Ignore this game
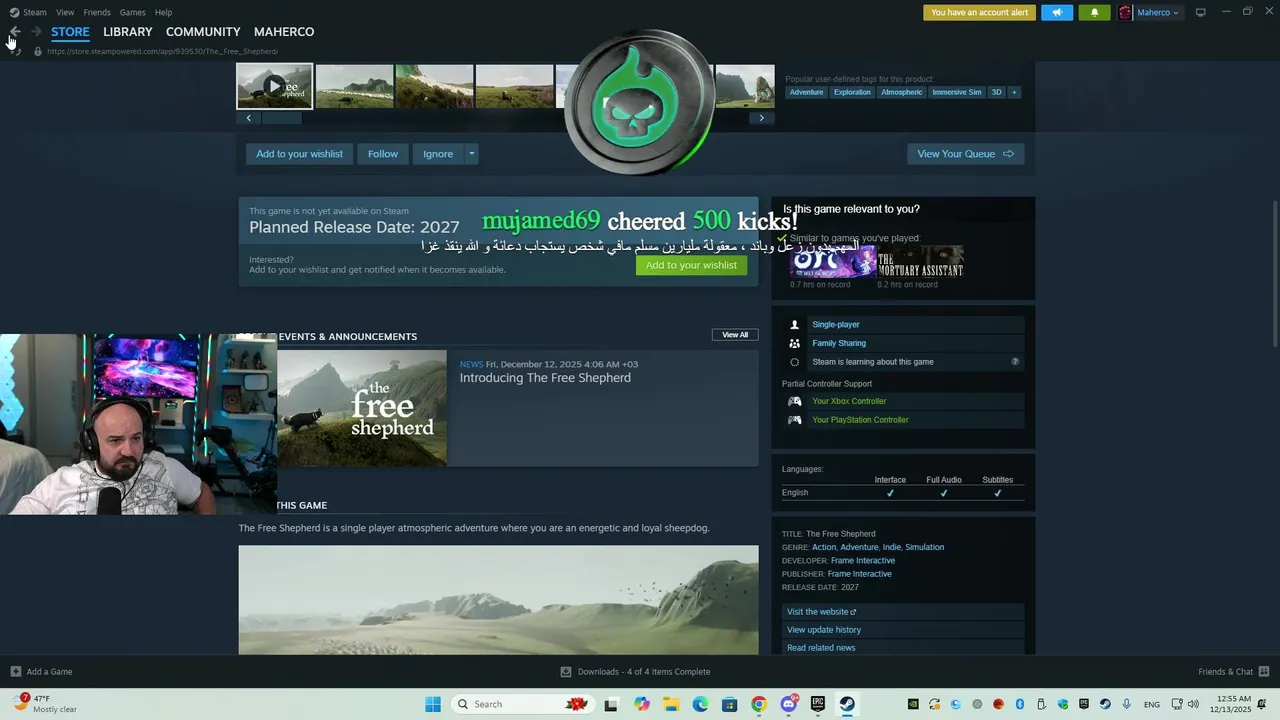Screen dimensions: 1280x720 coord(438,154)
